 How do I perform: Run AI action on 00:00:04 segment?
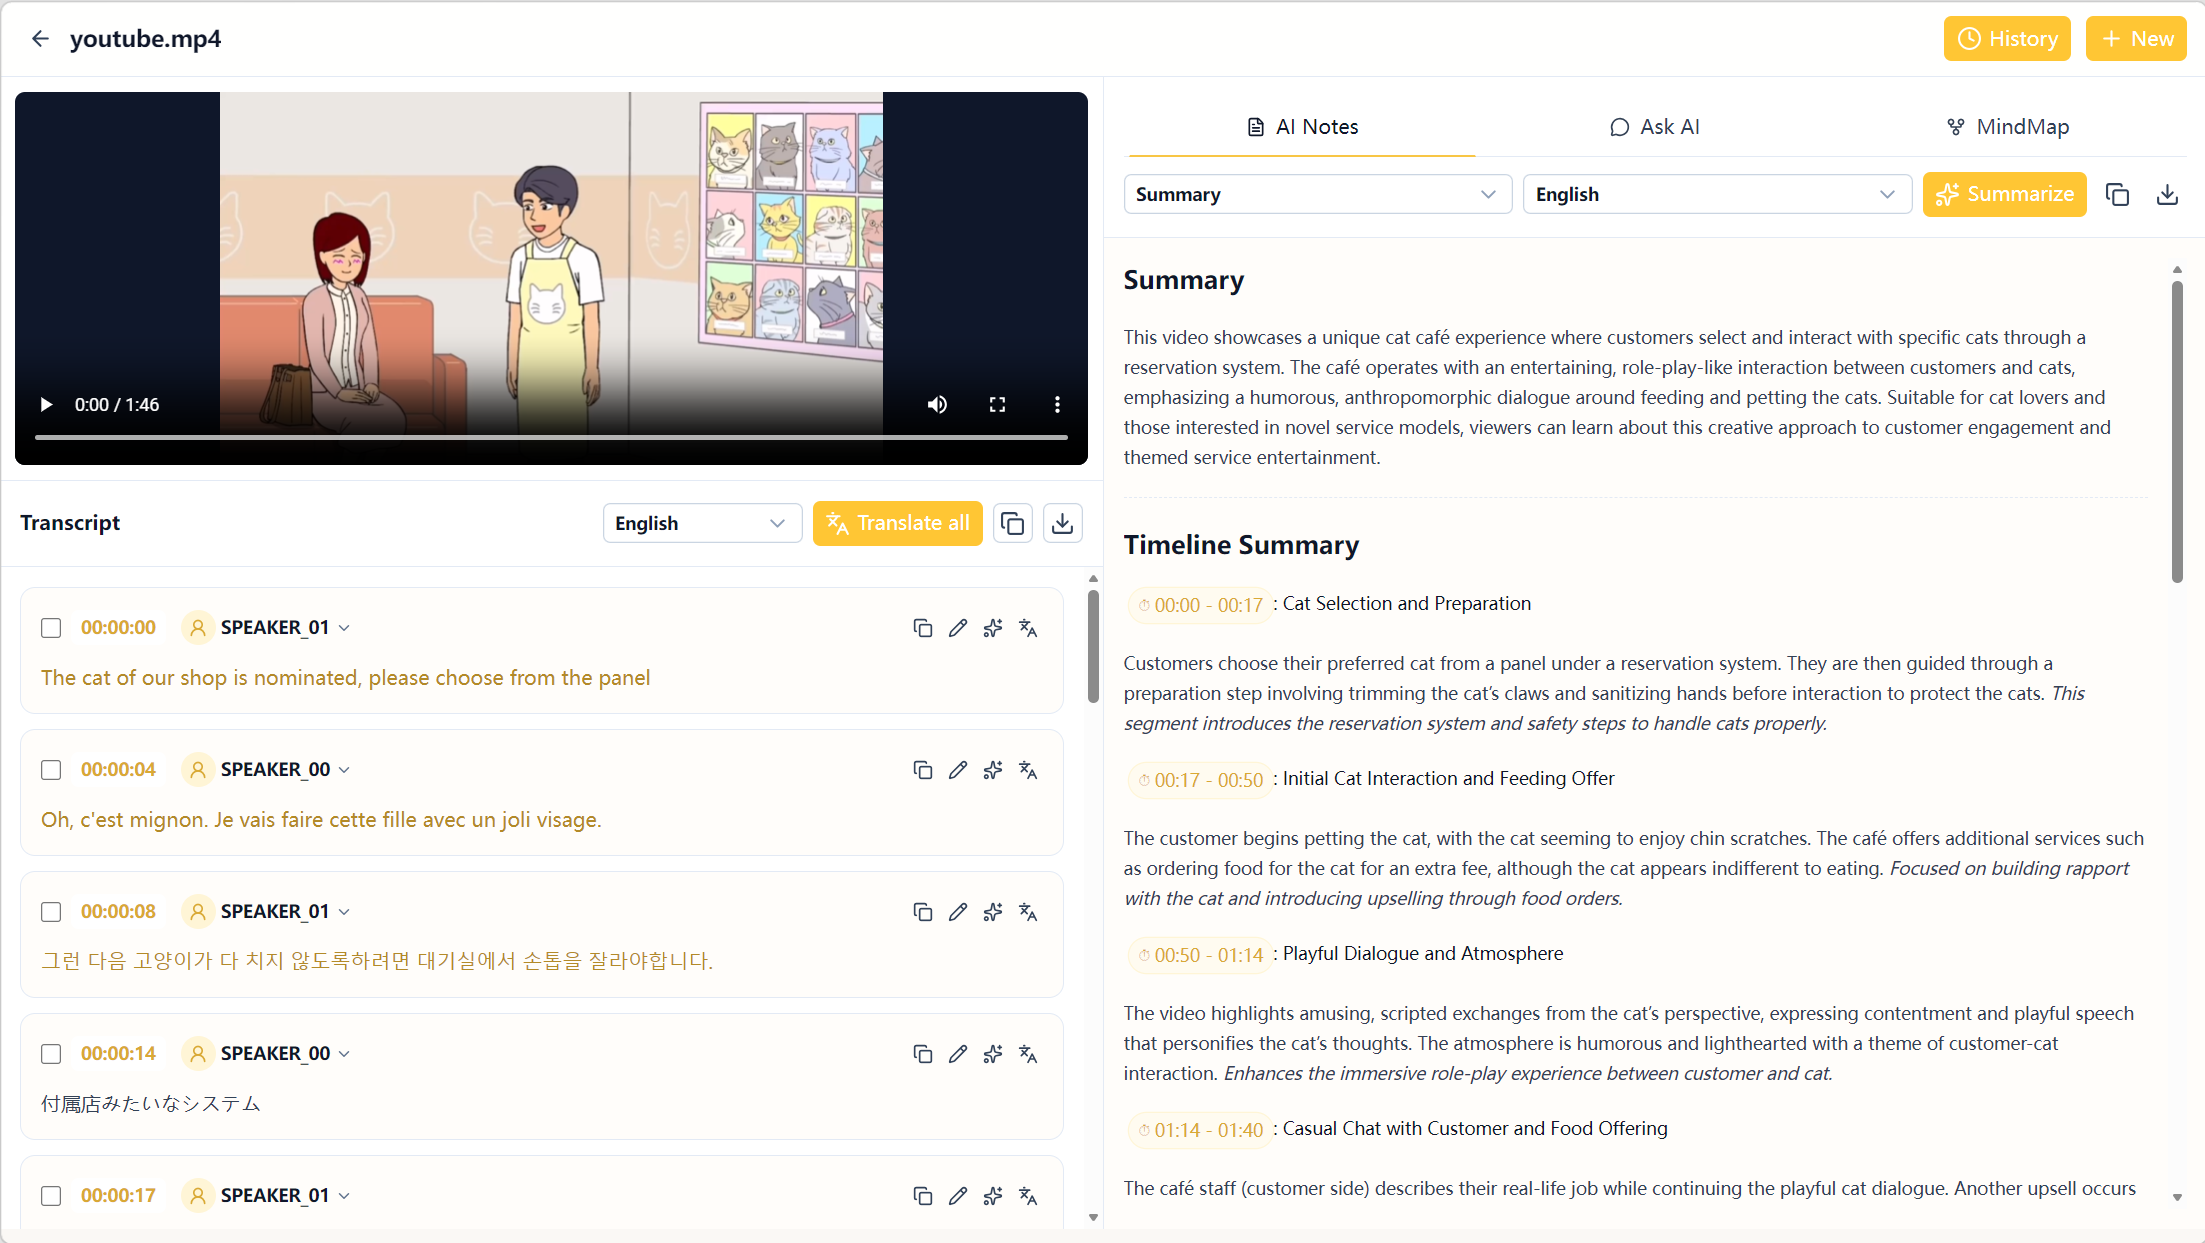click(993, 770)
